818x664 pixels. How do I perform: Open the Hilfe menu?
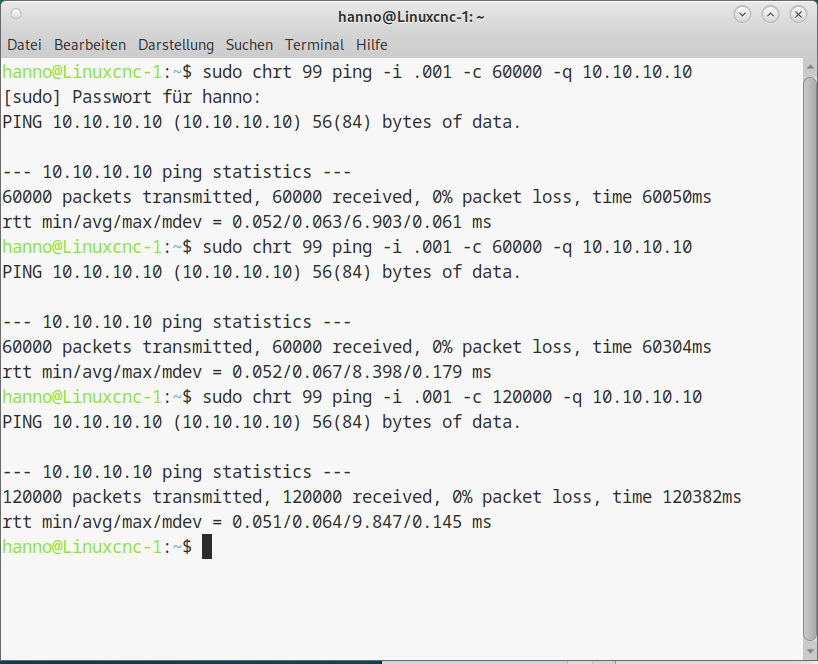point(371,45)
